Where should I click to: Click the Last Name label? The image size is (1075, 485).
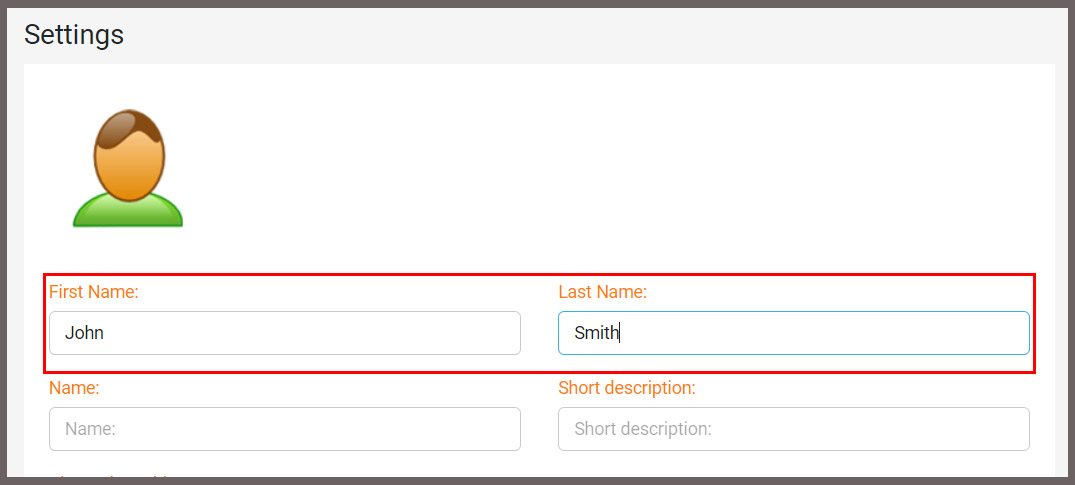tap(603, 292)
